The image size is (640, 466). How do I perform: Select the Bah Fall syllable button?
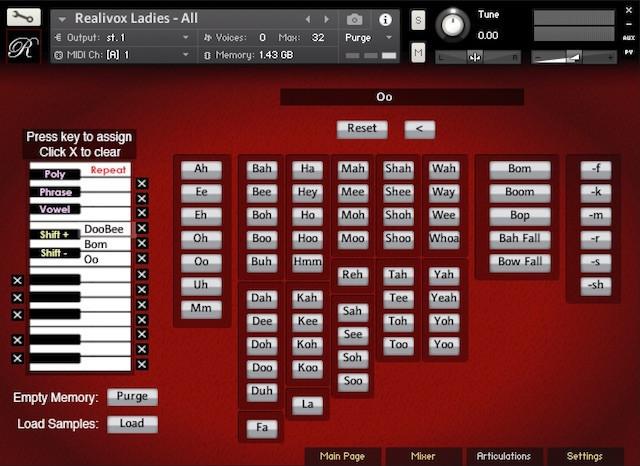tap(520, 239)
